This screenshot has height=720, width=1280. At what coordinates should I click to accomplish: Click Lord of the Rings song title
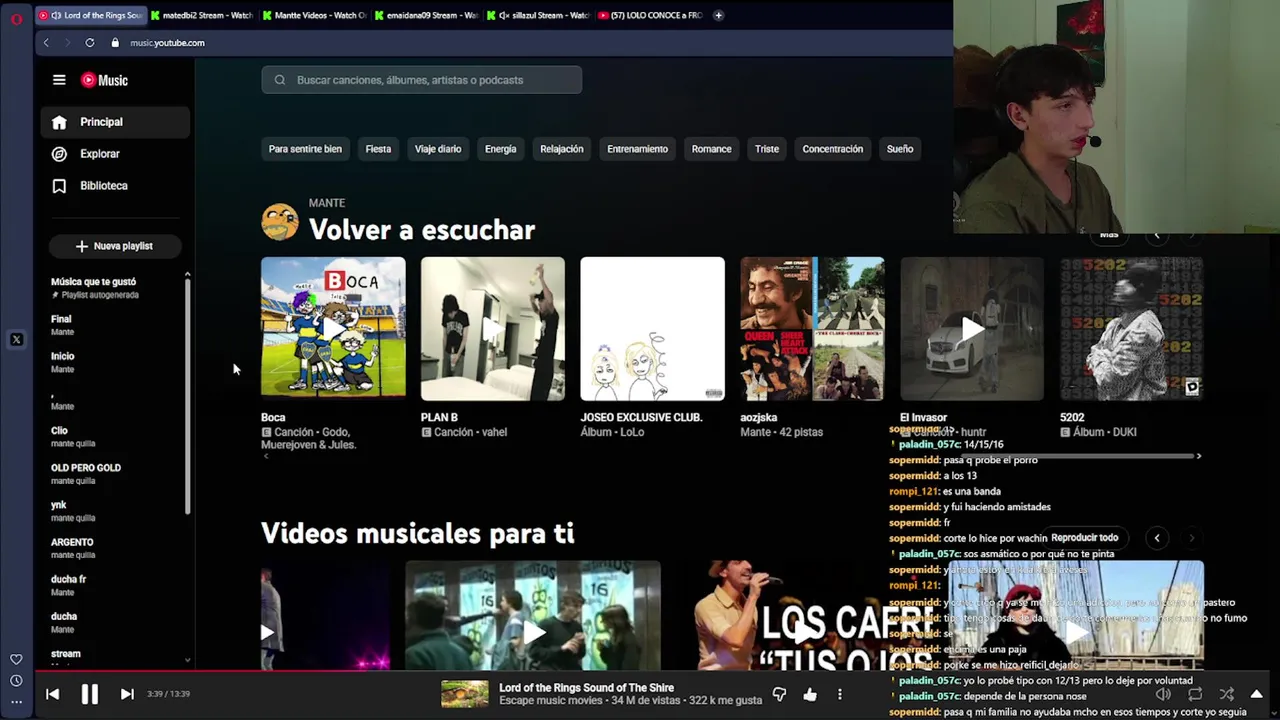(x=586, y=688)
